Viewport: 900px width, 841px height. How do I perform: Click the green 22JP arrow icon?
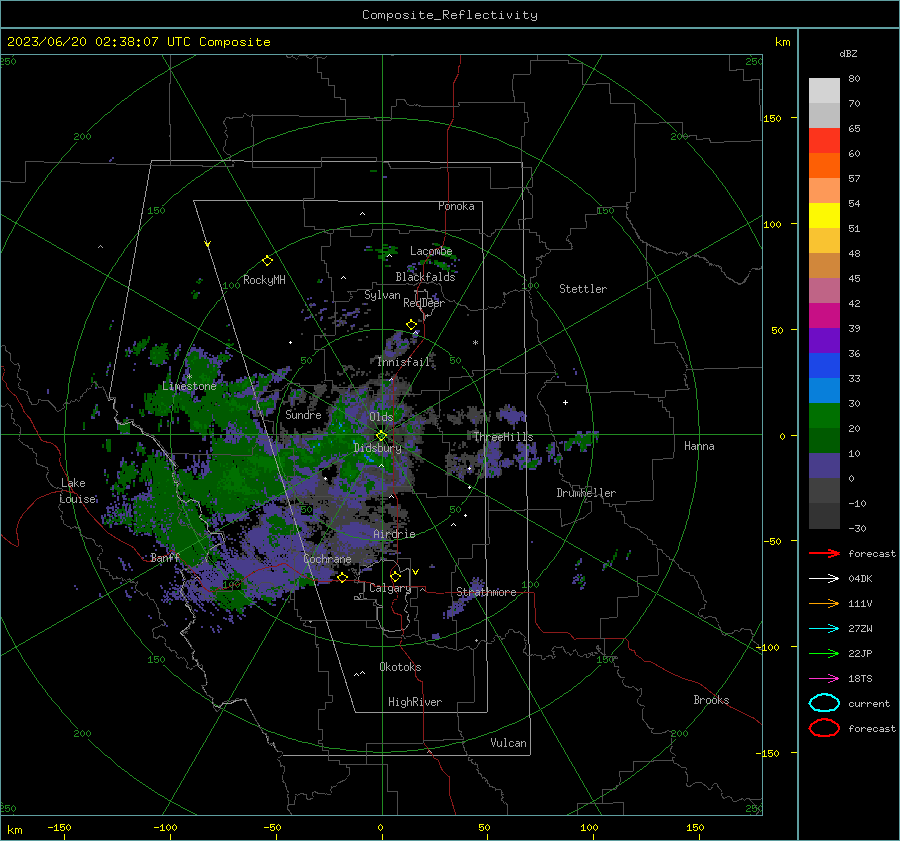pyautogui.click(x=824, y=653)
